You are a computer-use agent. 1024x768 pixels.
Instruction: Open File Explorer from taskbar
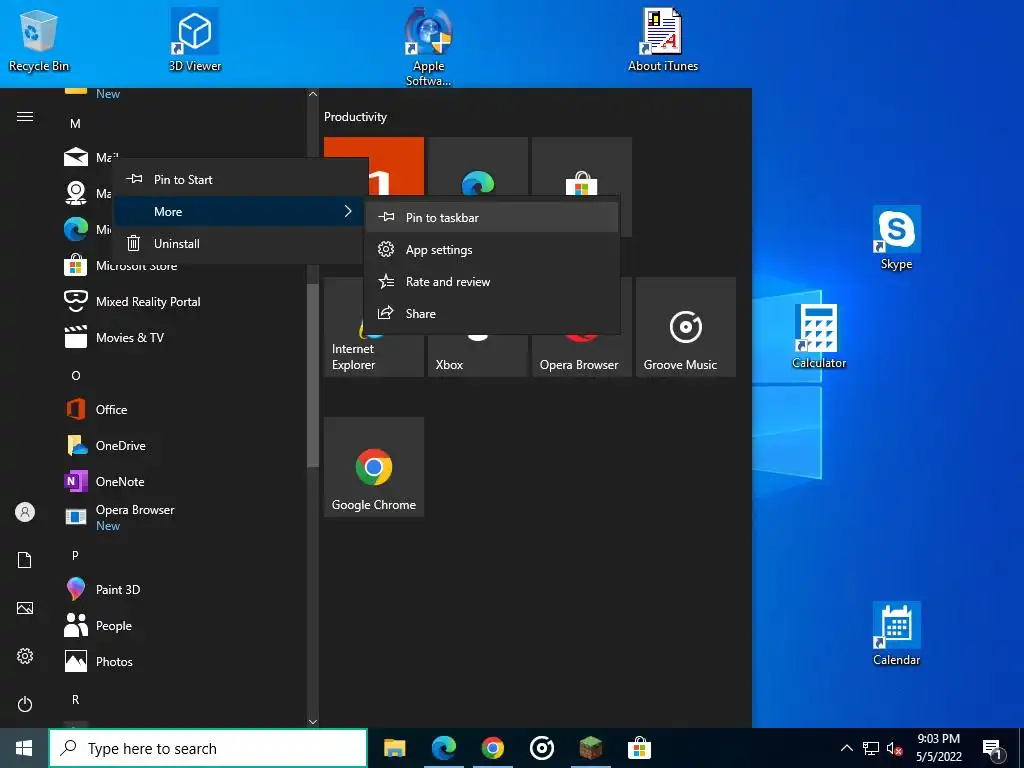(394, 748)
